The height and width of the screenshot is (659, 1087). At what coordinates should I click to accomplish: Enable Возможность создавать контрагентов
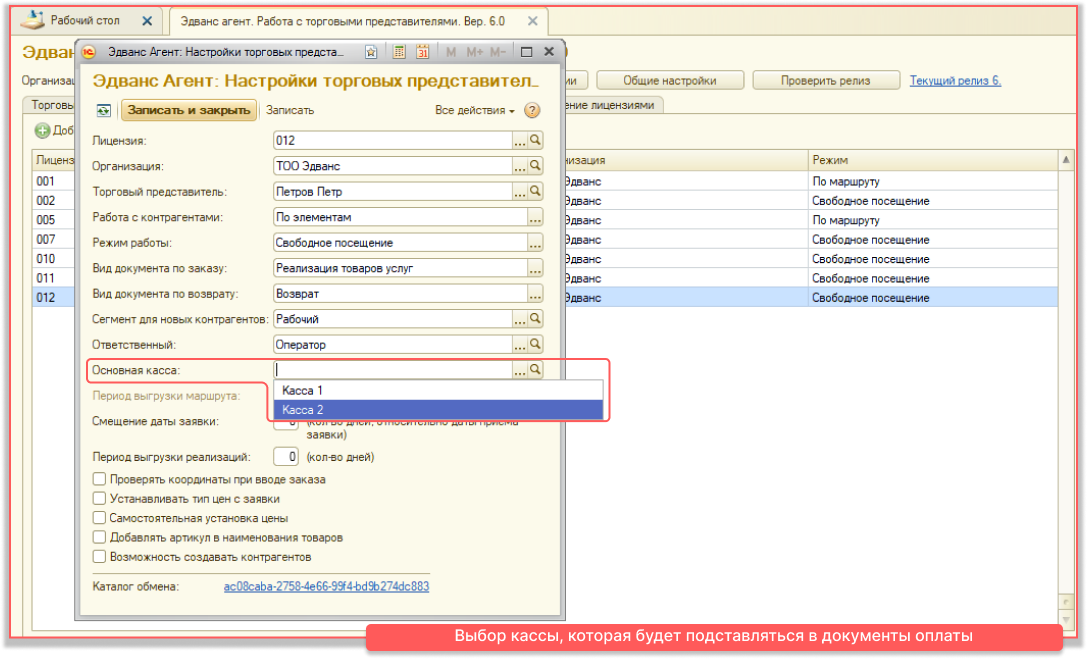pos(99,556)
